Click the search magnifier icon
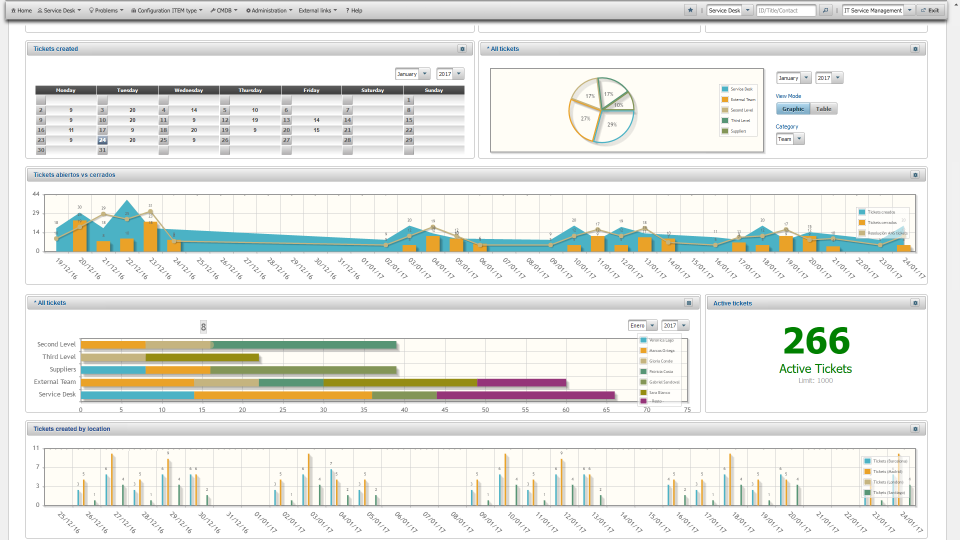960x540 pixels. tap(825, 10)
